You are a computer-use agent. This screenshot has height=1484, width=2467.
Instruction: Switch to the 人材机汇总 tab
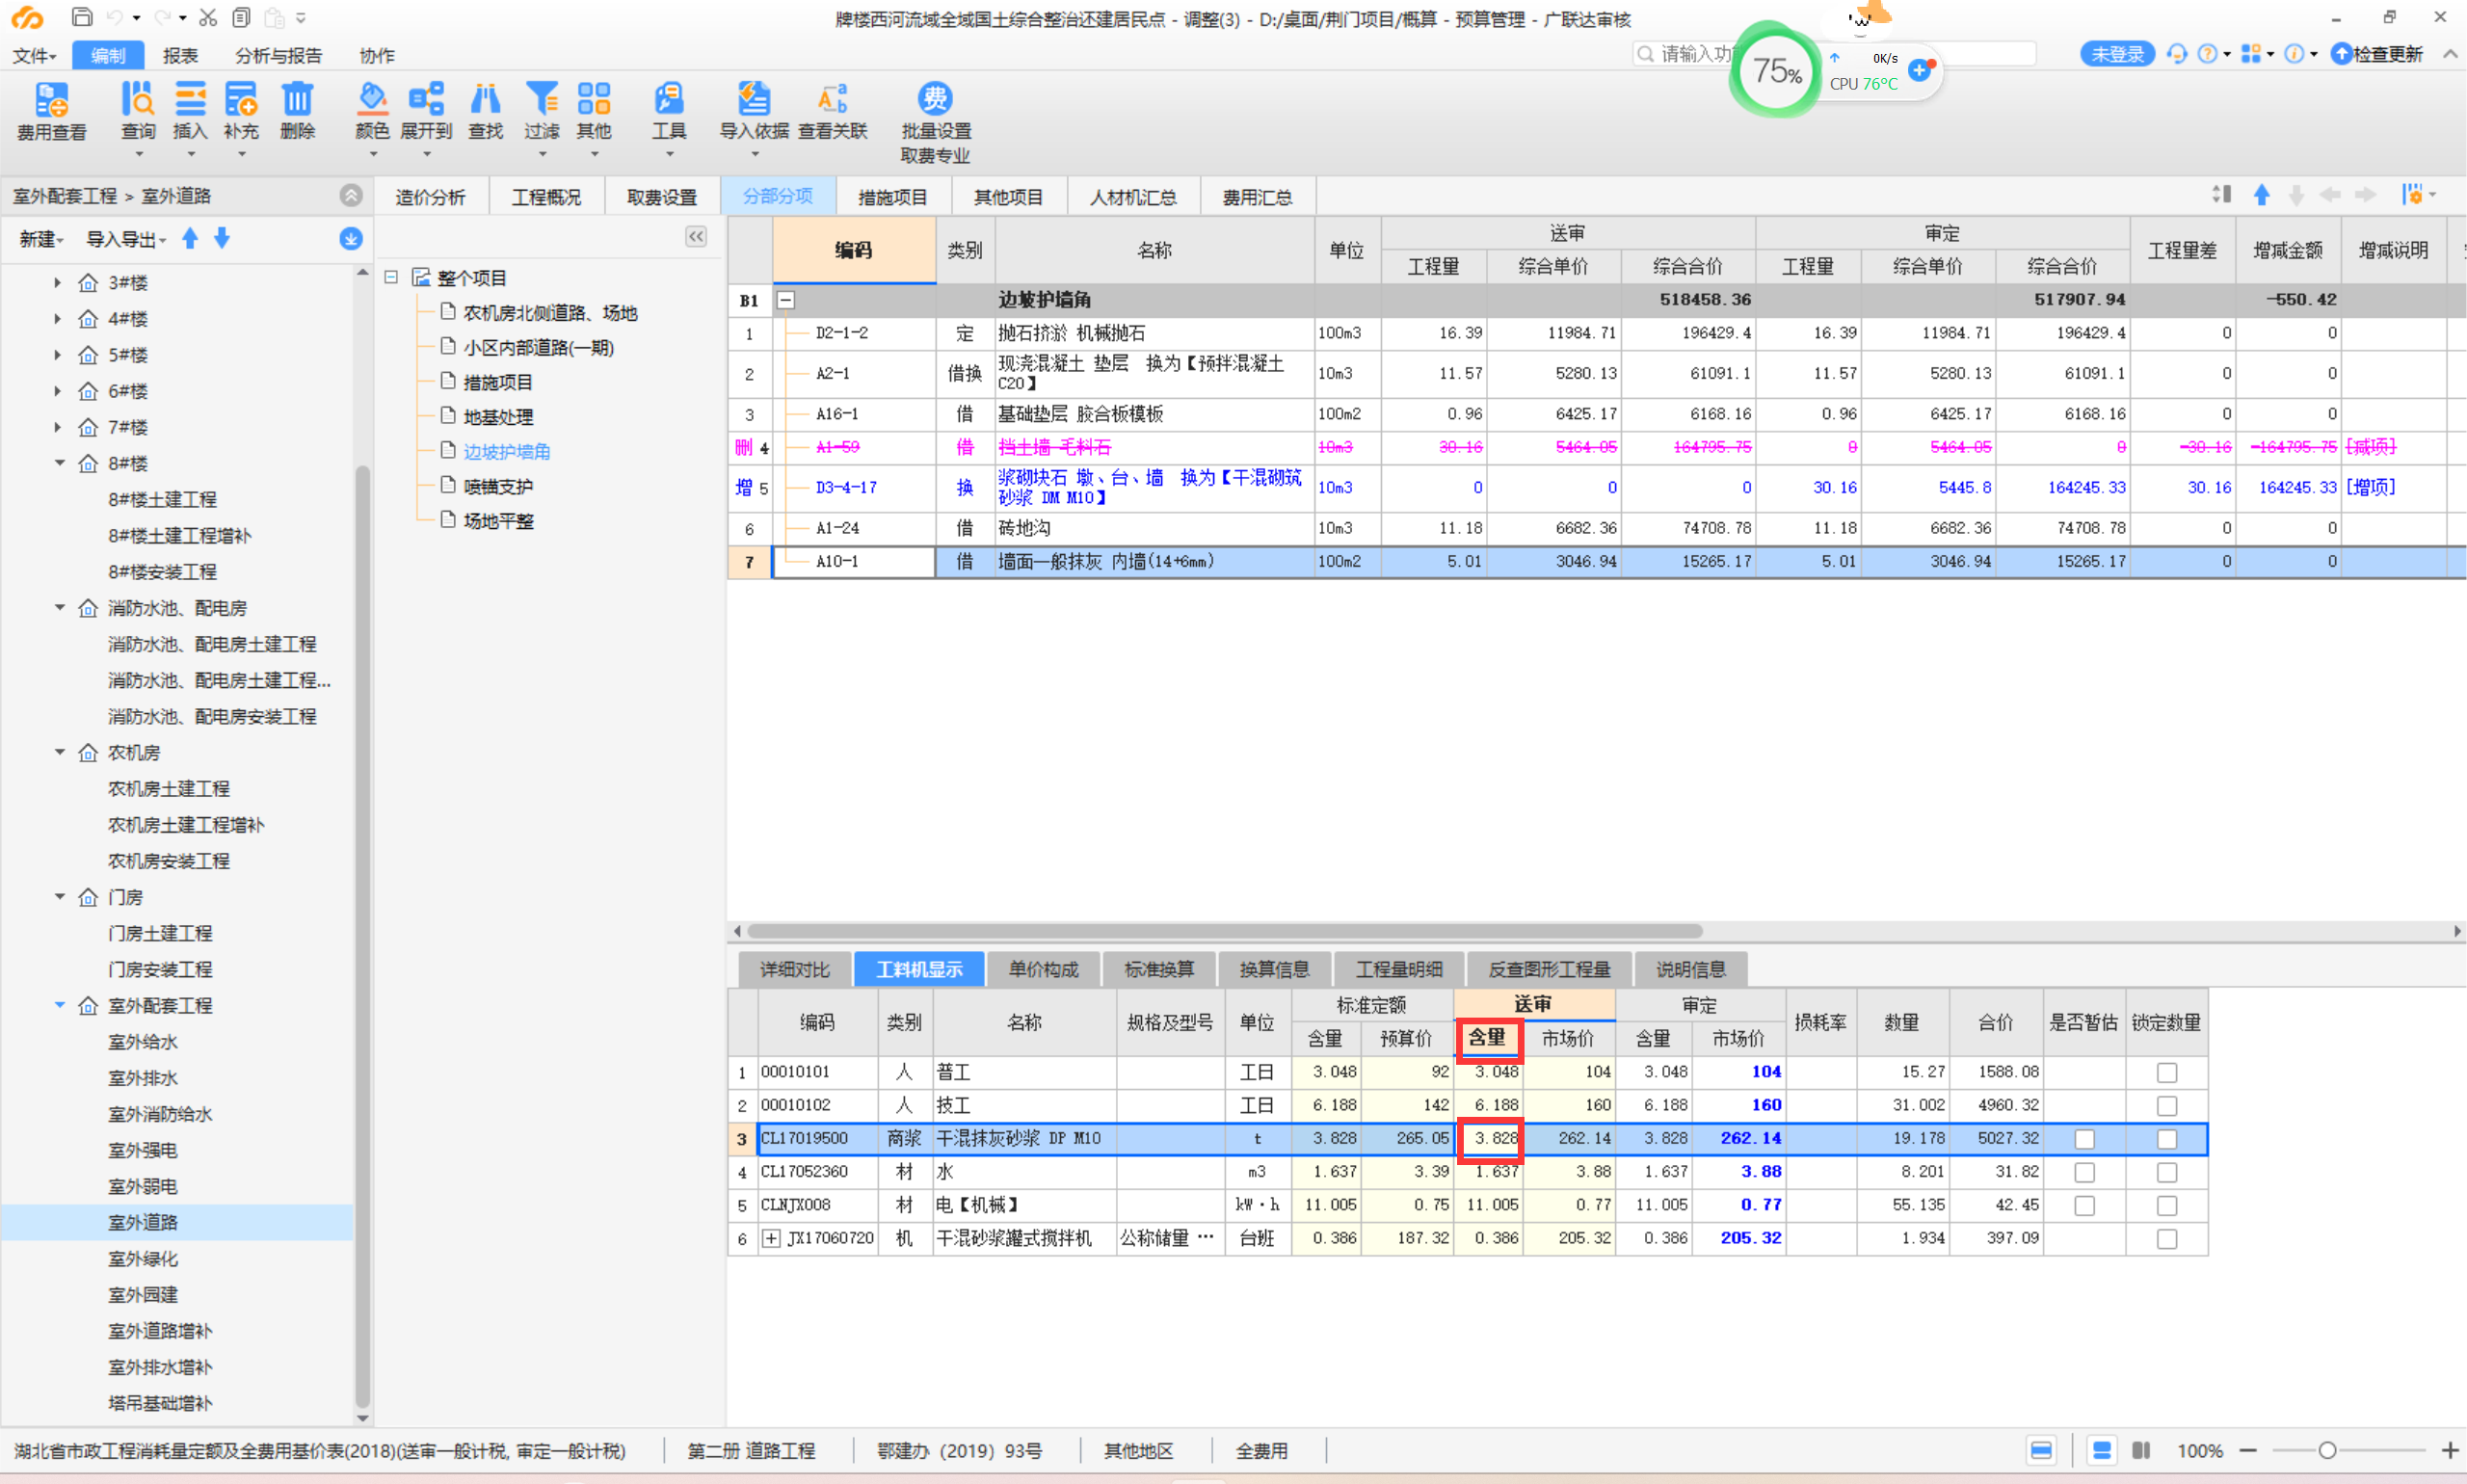(x=1133, y=197)
